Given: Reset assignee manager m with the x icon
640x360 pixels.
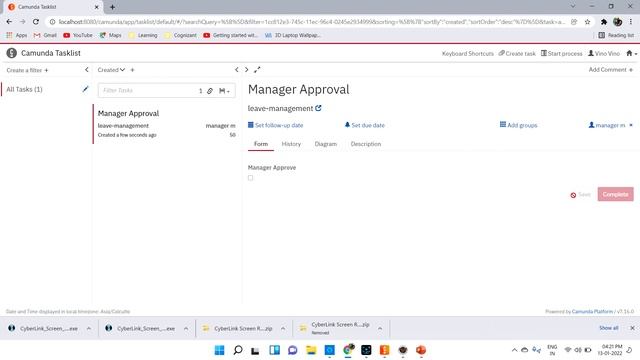Looking at the screenshot, I should point(631,125).
